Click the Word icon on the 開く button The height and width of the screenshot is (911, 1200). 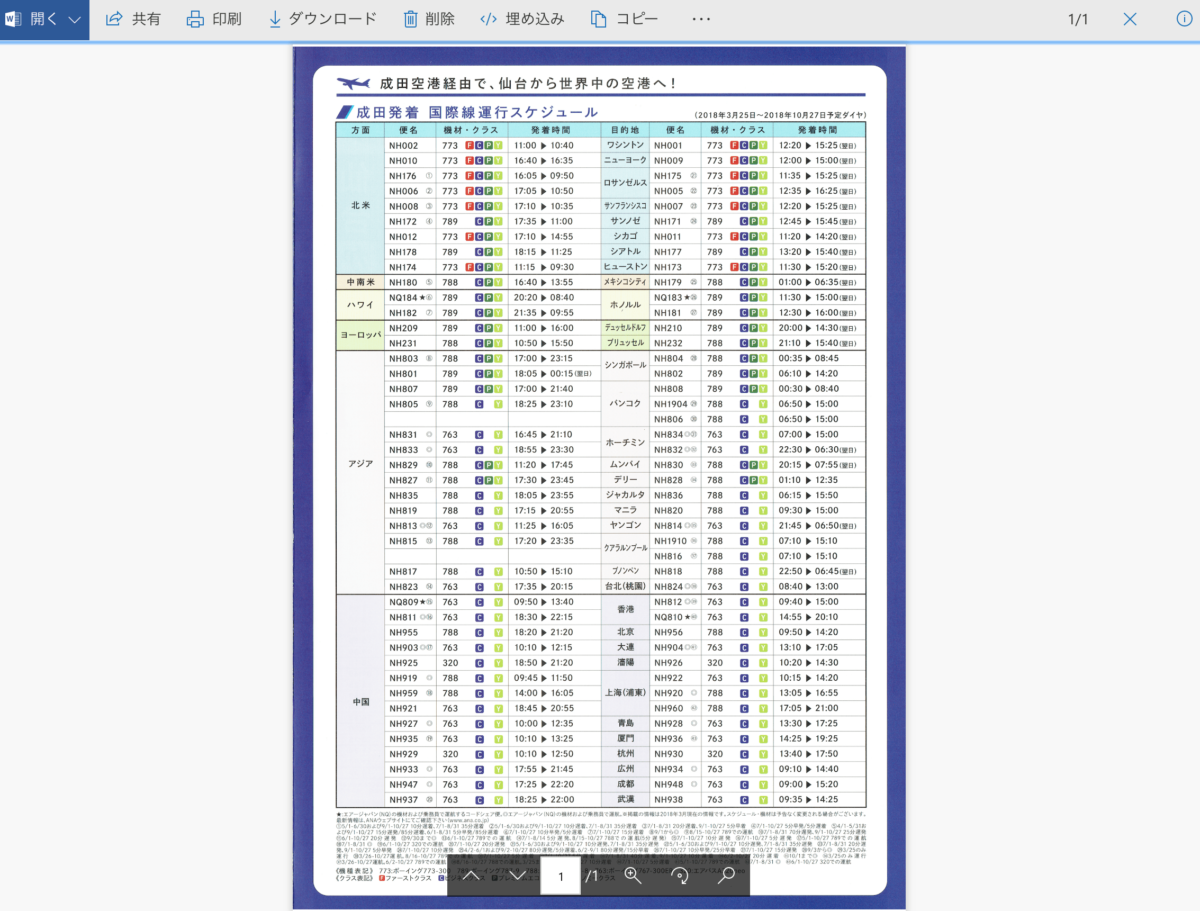[14, 19]
